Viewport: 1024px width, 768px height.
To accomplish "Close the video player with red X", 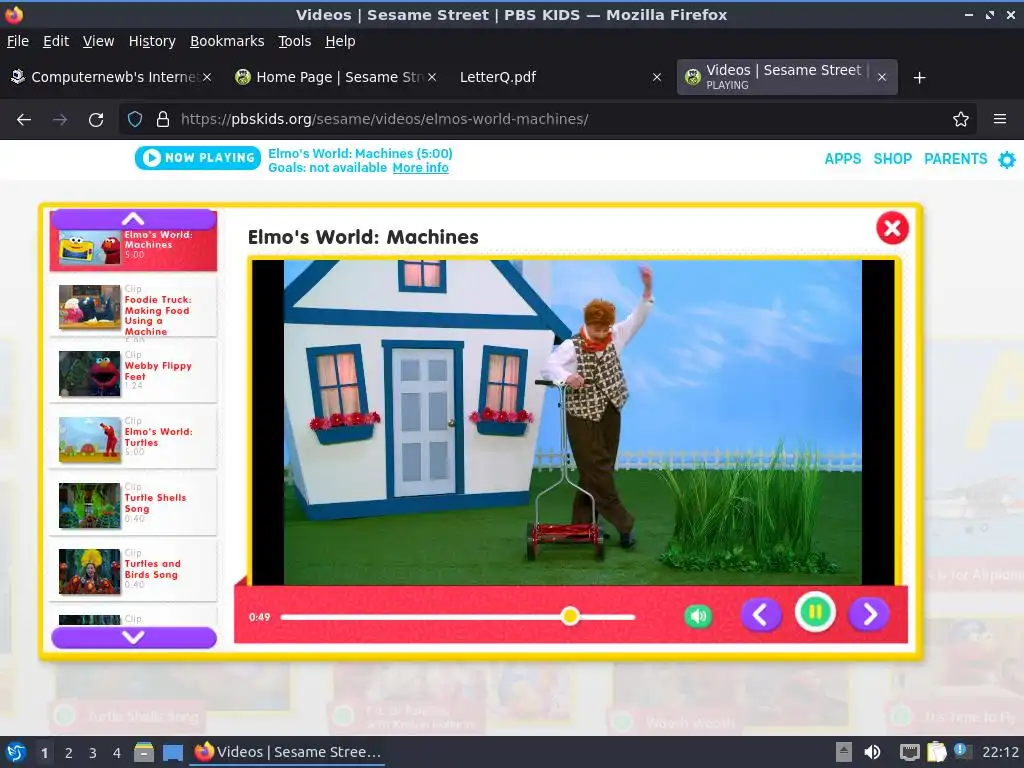I will pos(892,228).
